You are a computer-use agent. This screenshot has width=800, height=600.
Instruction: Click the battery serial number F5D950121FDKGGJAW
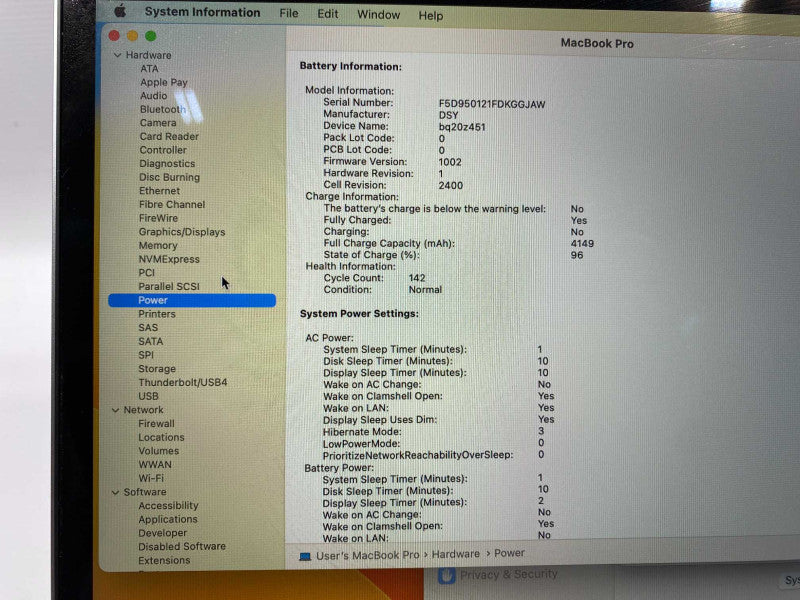(x=492, y=105)
